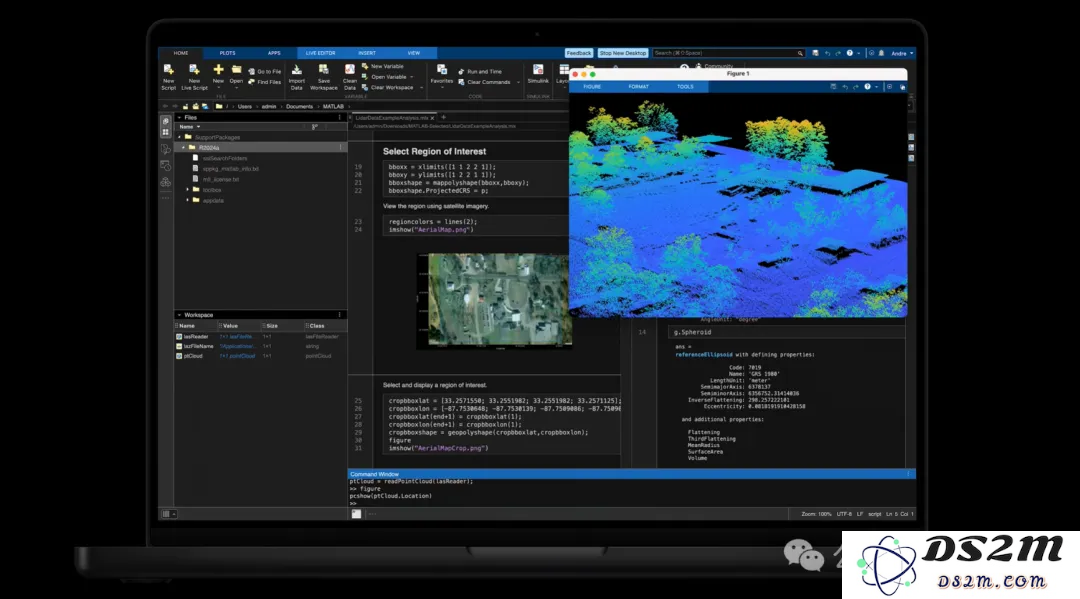Click the Users breadcrumb in path bar
Viewport: 1080px width, 599px height.
245,107
